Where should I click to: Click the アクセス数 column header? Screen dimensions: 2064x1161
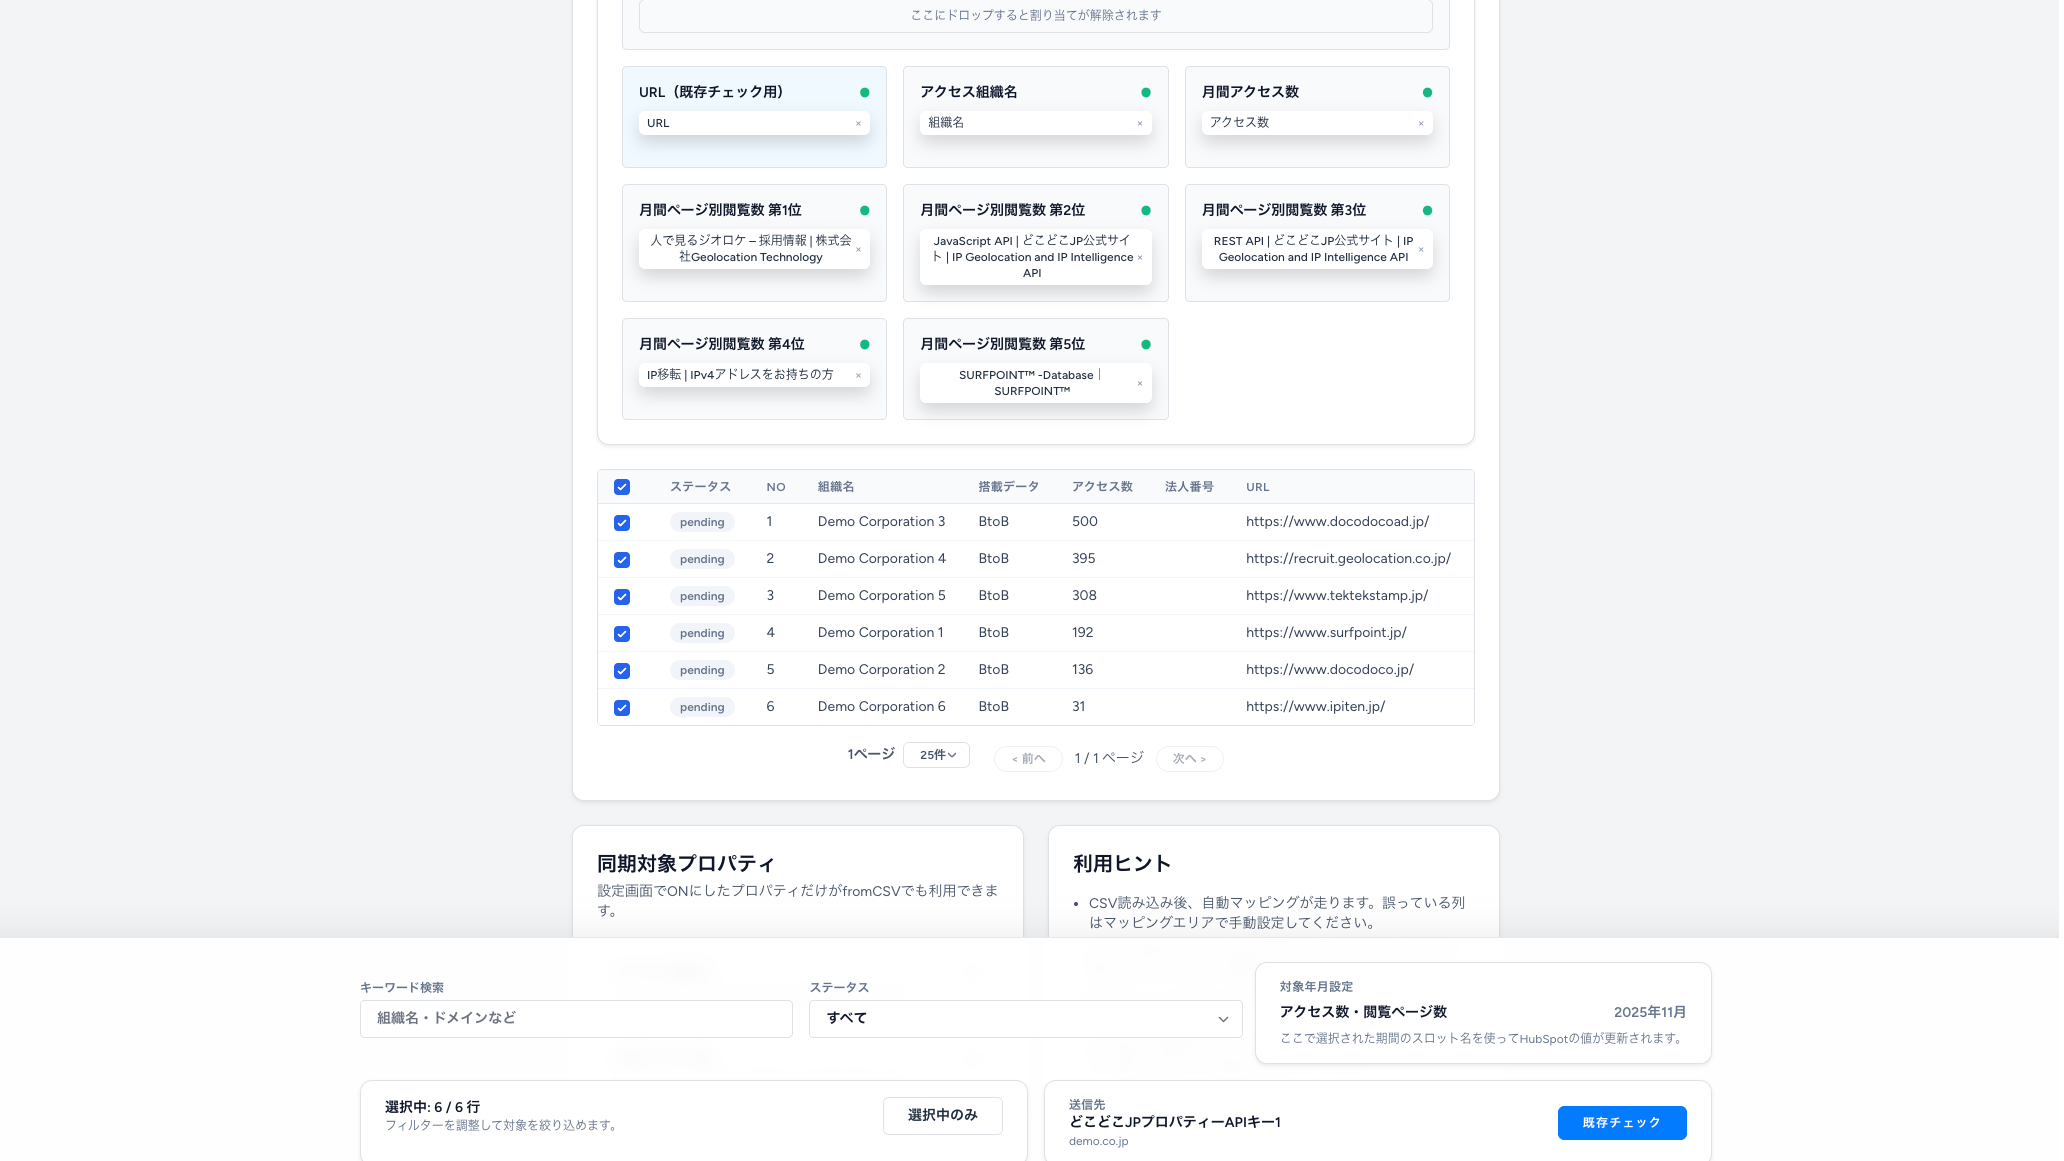(1102, 487)
